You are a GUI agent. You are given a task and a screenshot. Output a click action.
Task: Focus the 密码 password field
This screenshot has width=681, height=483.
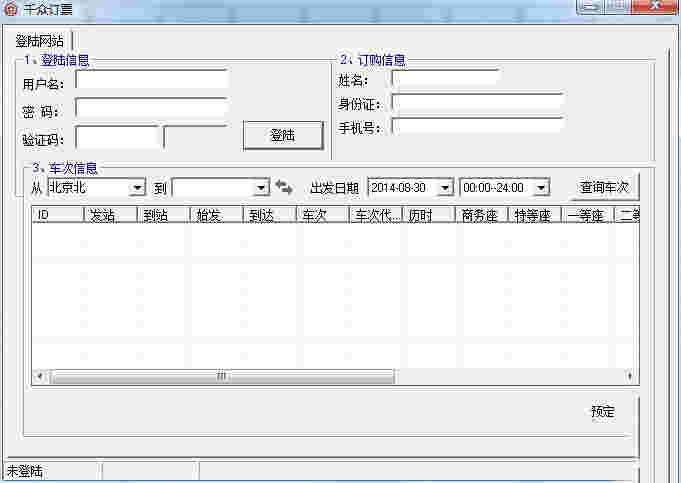coord(152,108)
